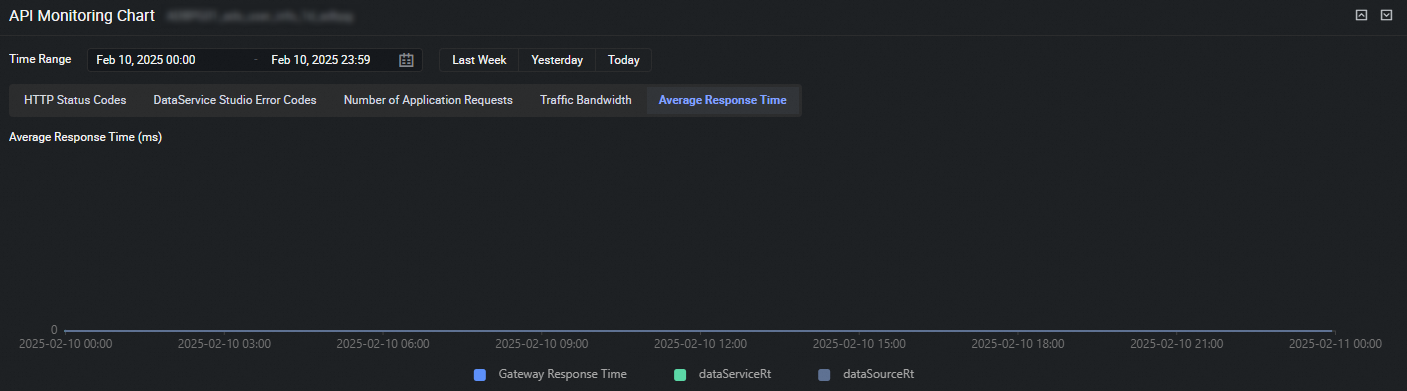Edit the end date Feb 10, 2025 23:59

click(321, 60)
